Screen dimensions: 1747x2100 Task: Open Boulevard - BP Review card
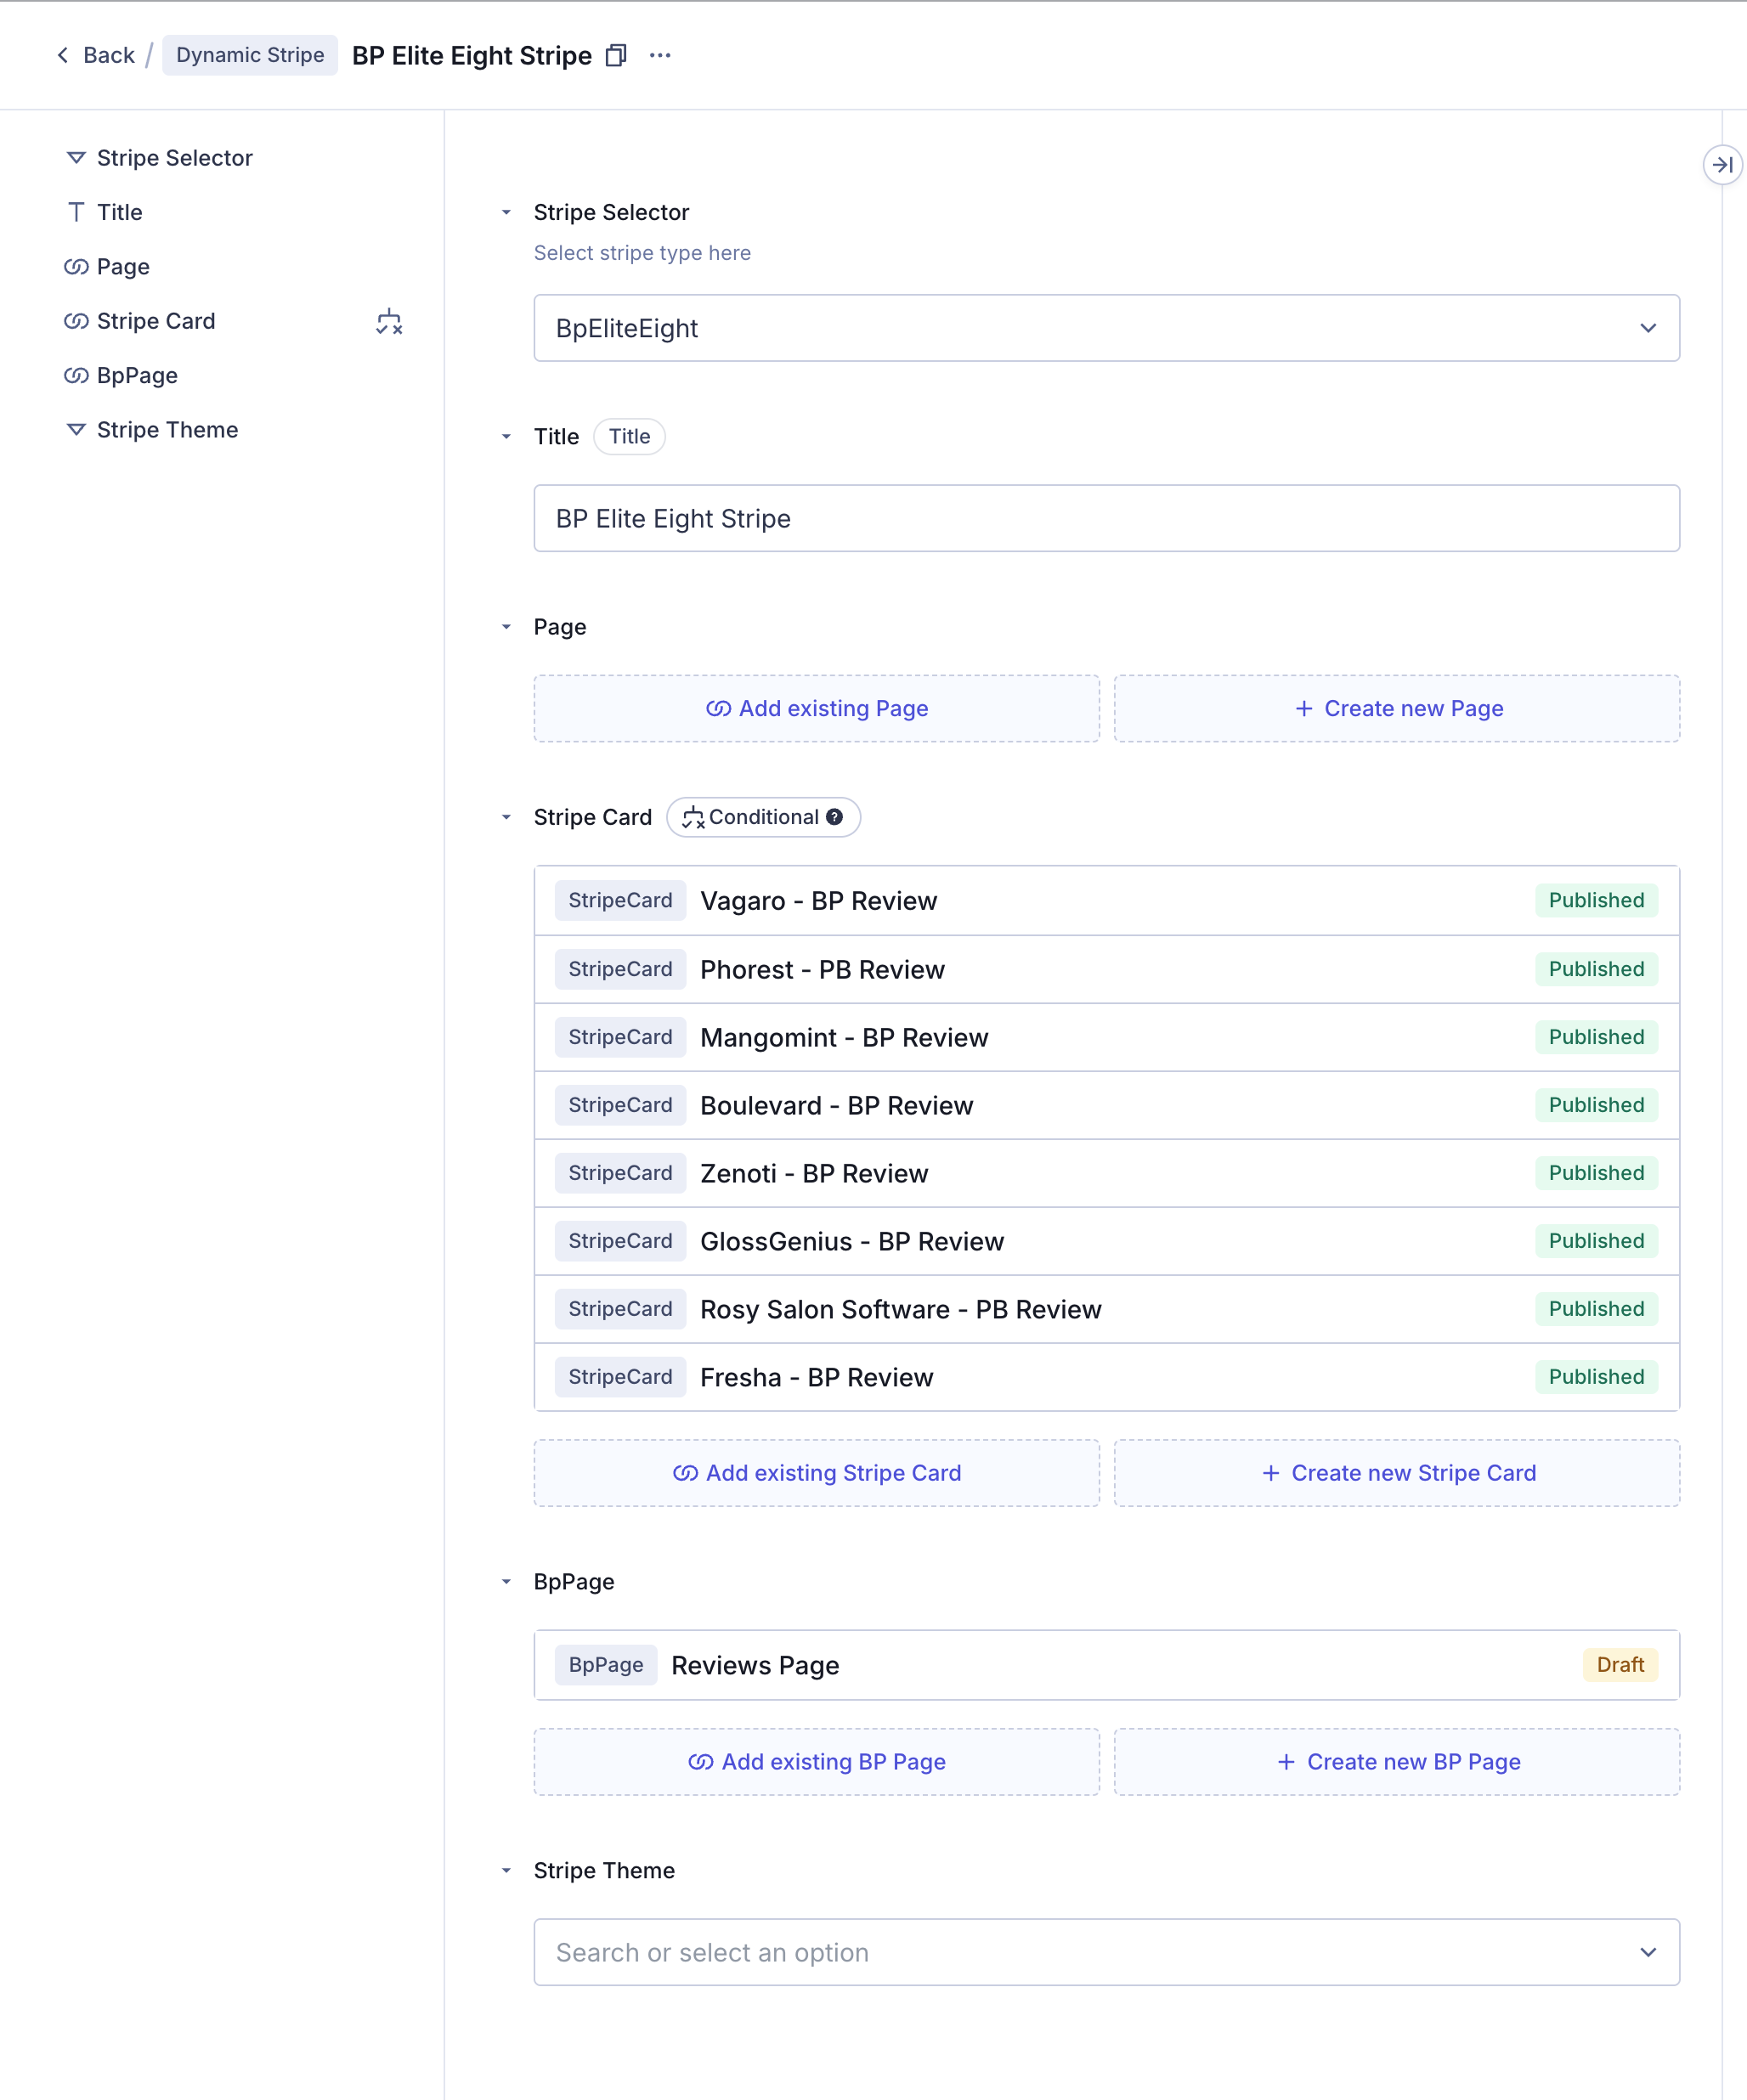(x=1106, y=1105)
